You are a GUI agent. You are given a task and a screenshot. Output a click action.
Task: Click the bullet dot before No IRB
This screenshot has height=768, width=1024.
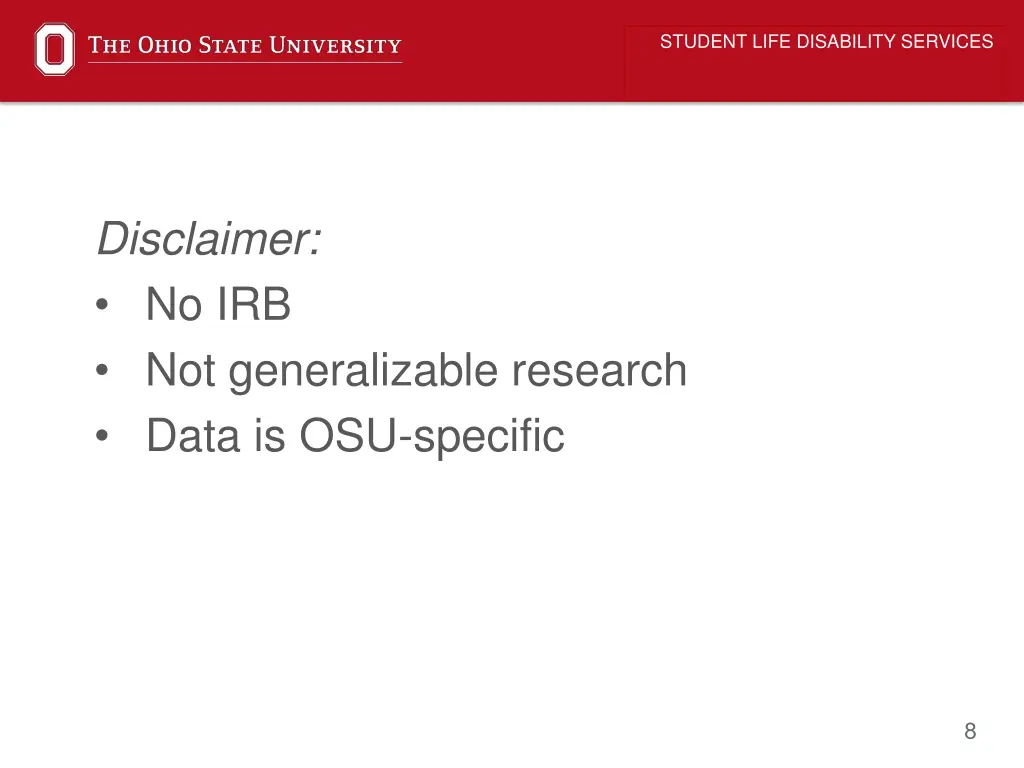tap(102, 304)
